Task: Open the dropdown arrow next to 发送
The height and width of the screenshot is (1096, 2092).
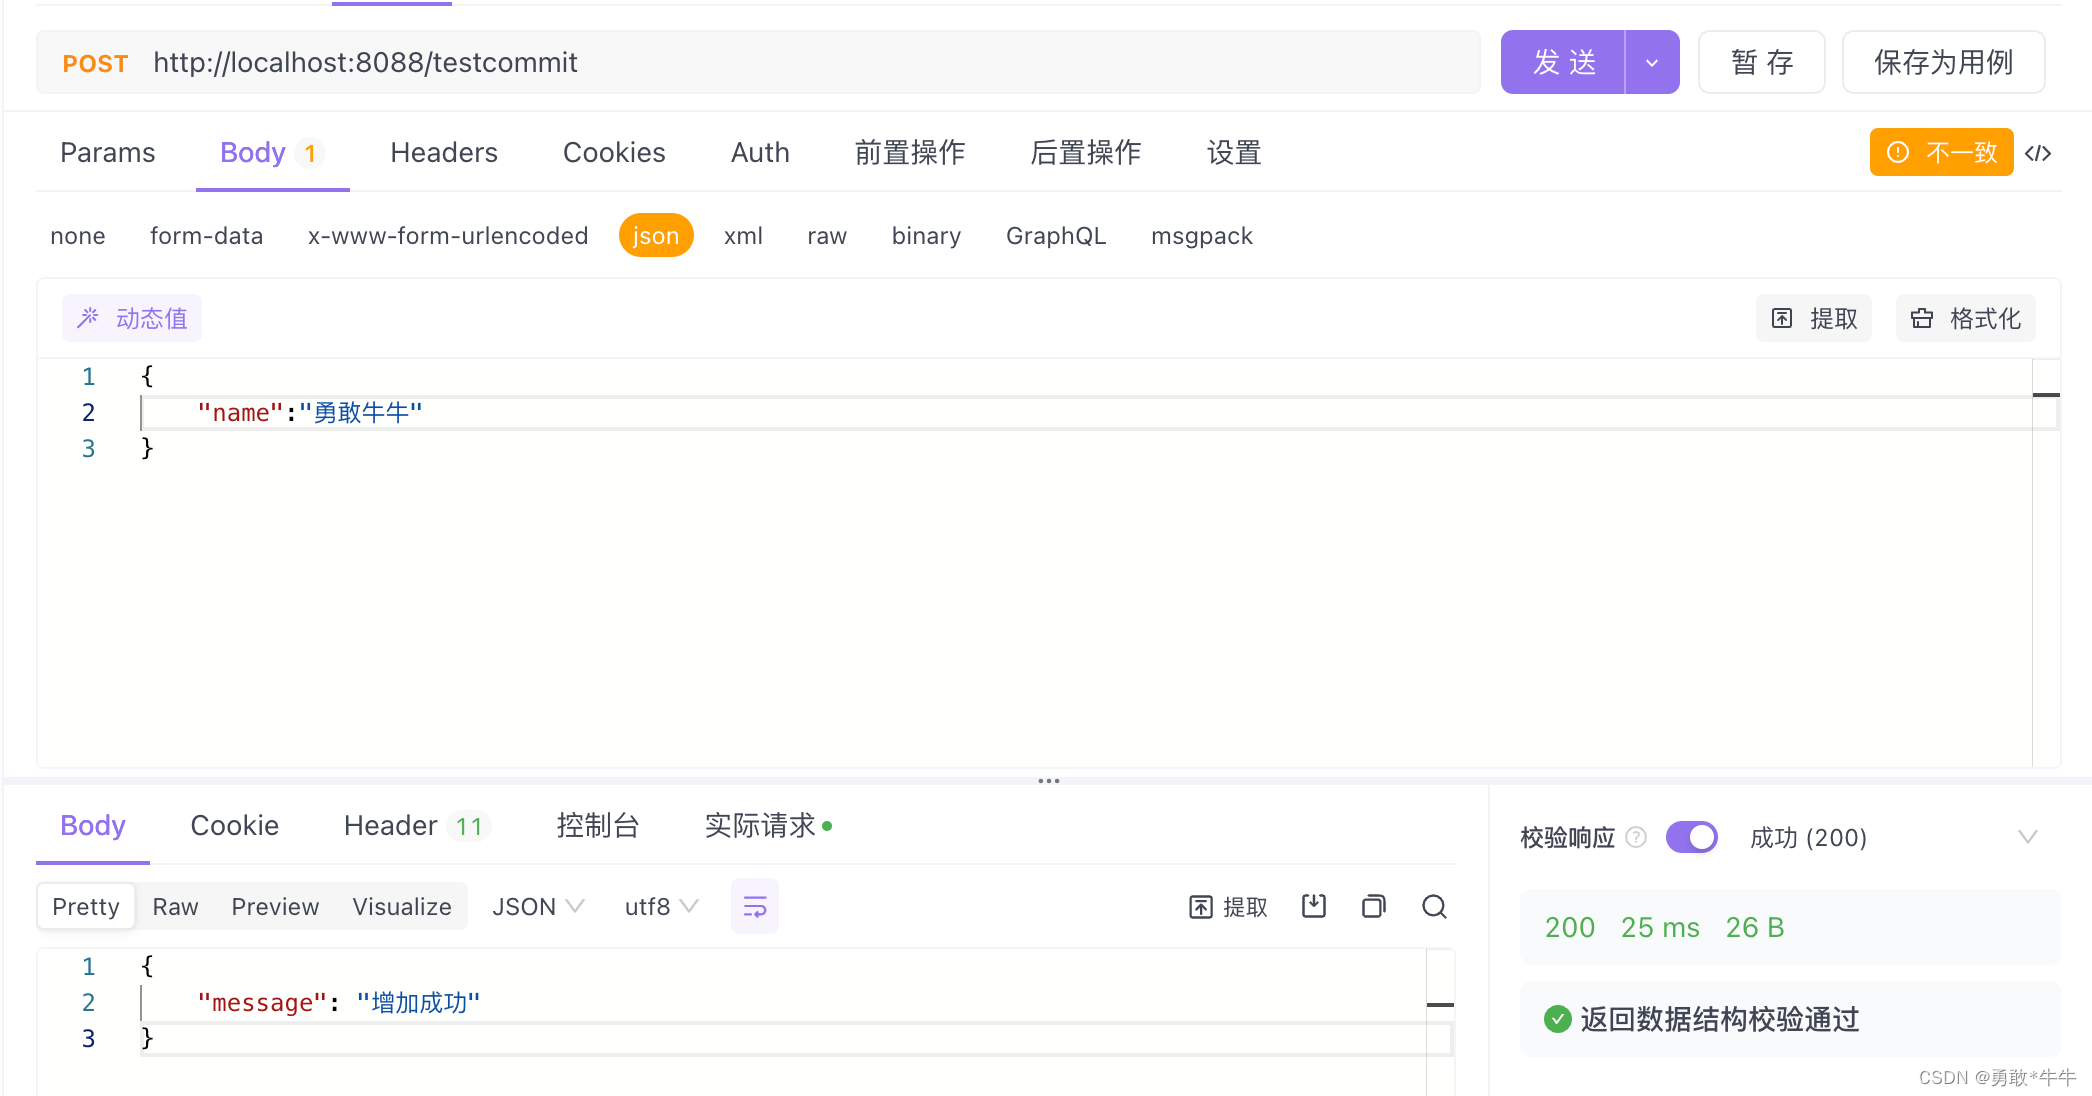Action: click(x=1652, y=62)
